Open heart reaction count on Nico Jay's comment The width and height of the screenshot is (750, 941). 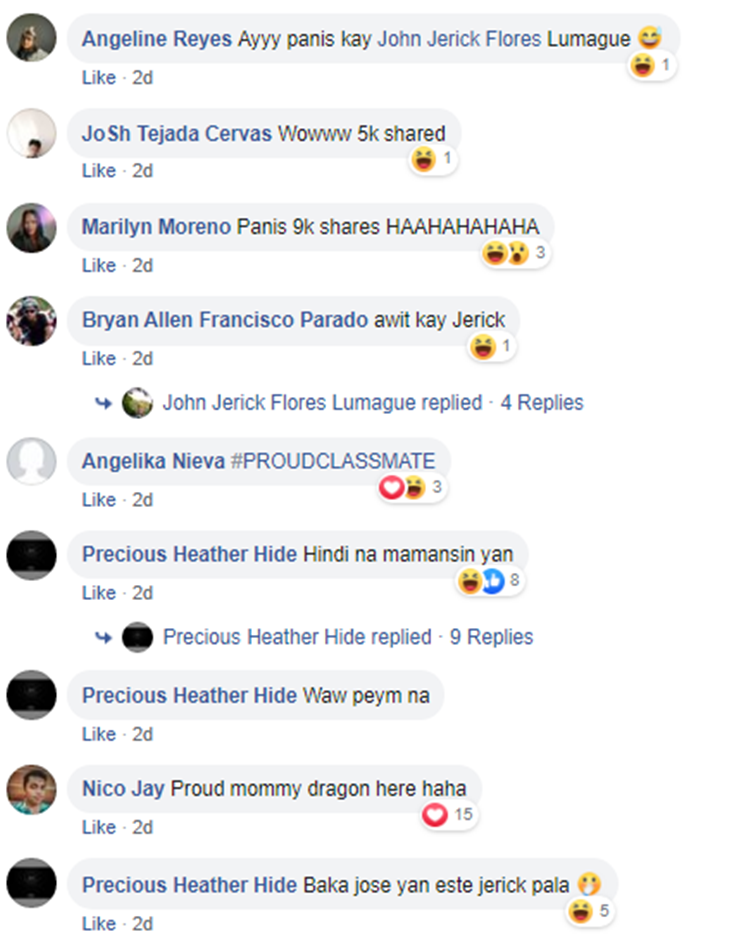448,814
